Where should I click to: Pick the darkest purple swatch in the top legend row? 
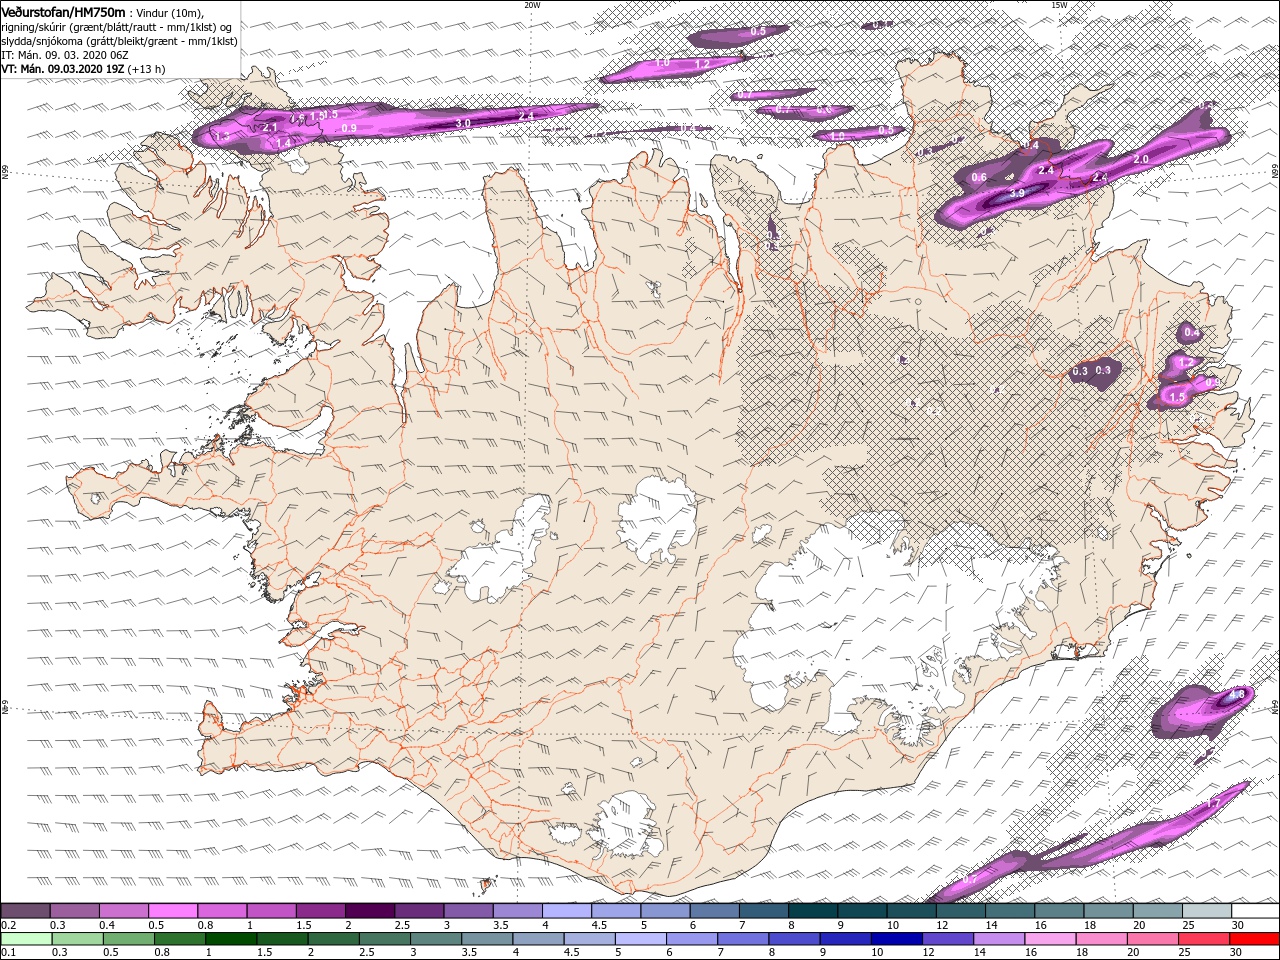click(369, 911)
